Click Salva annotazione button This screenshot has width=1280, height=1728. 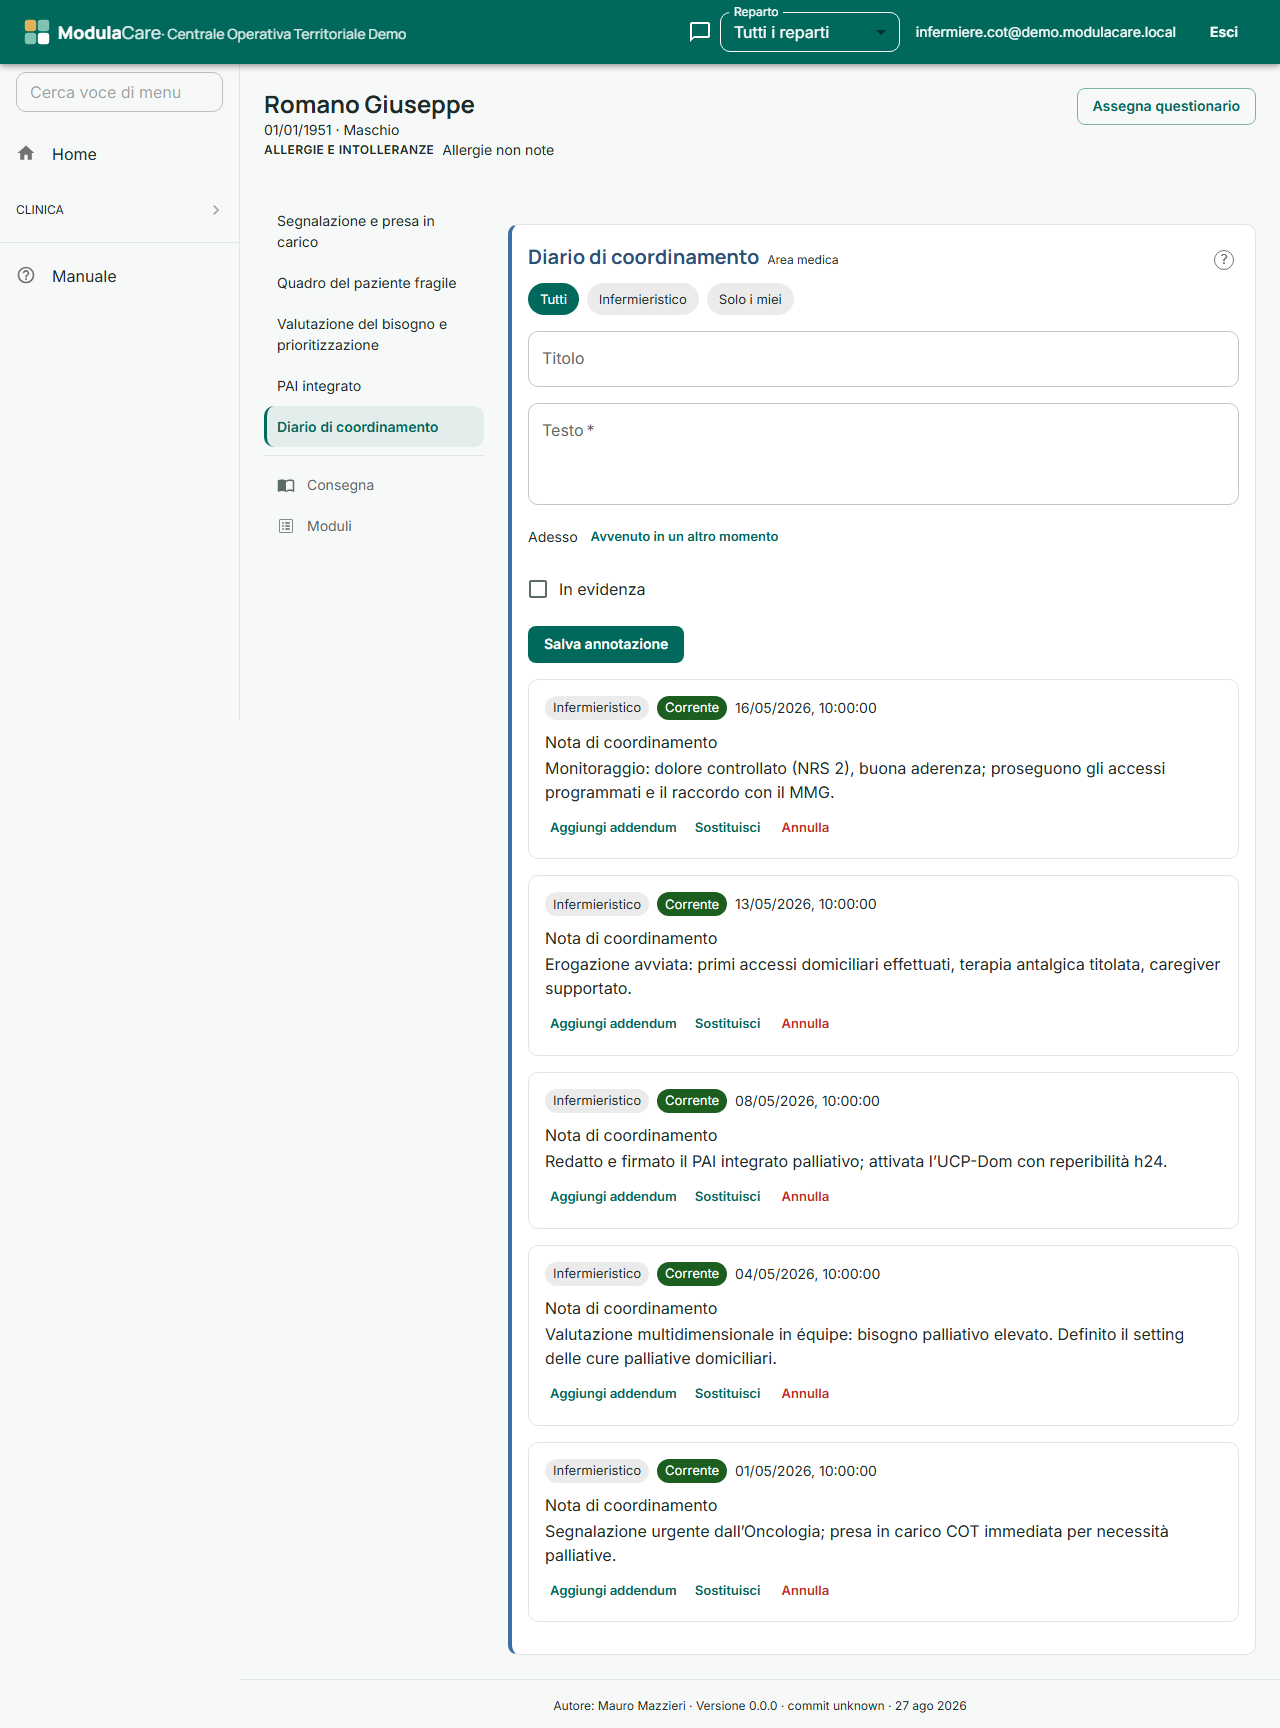click(606, 644)
